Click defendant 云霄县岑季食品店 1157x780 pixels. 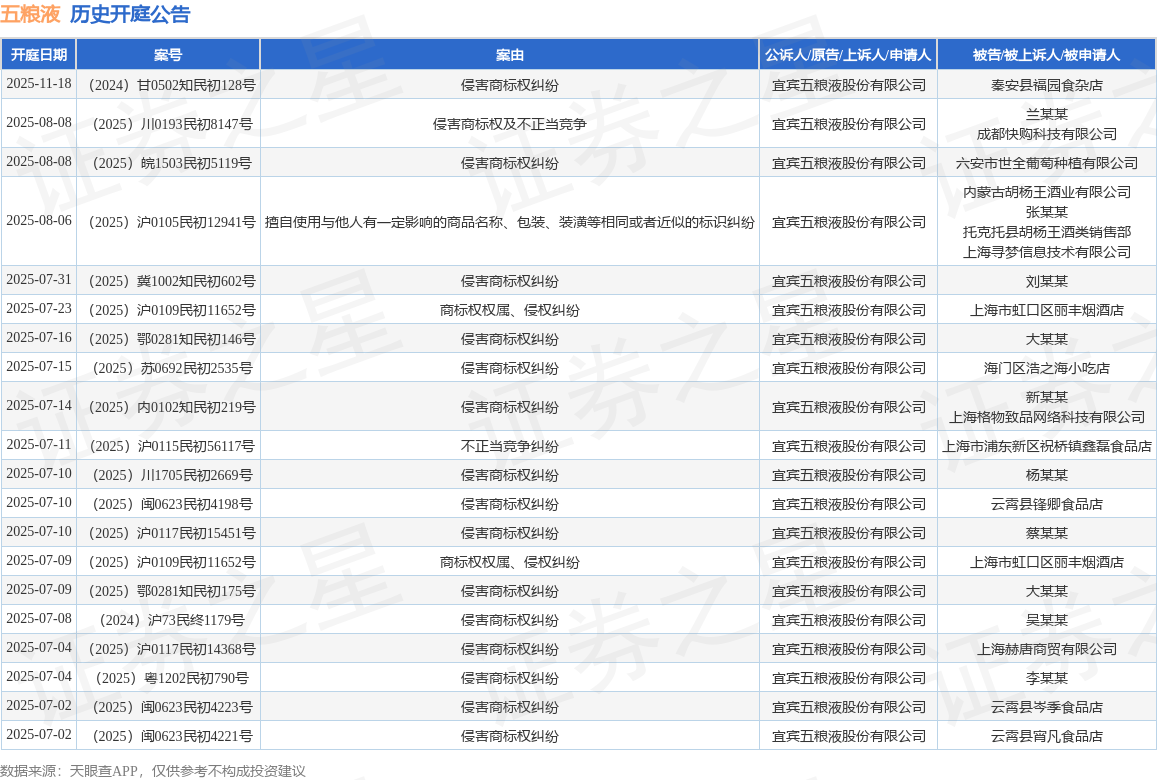coord(1046,708)
